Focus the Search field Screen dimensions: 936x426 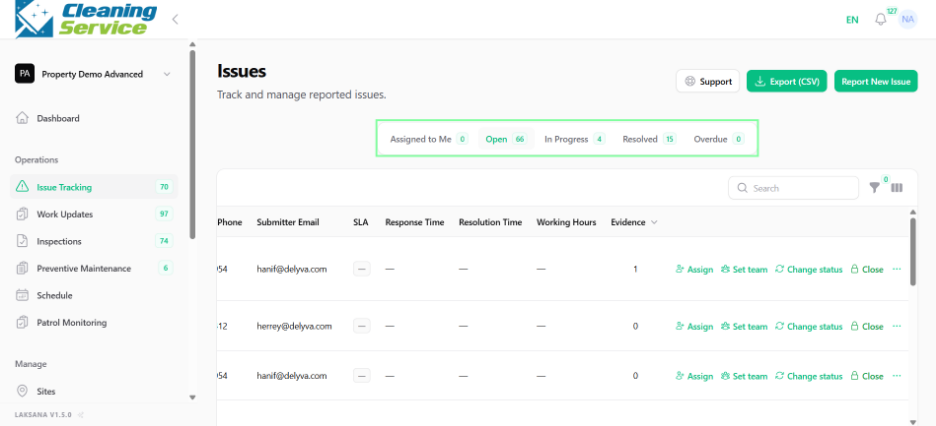click(793, 188)
